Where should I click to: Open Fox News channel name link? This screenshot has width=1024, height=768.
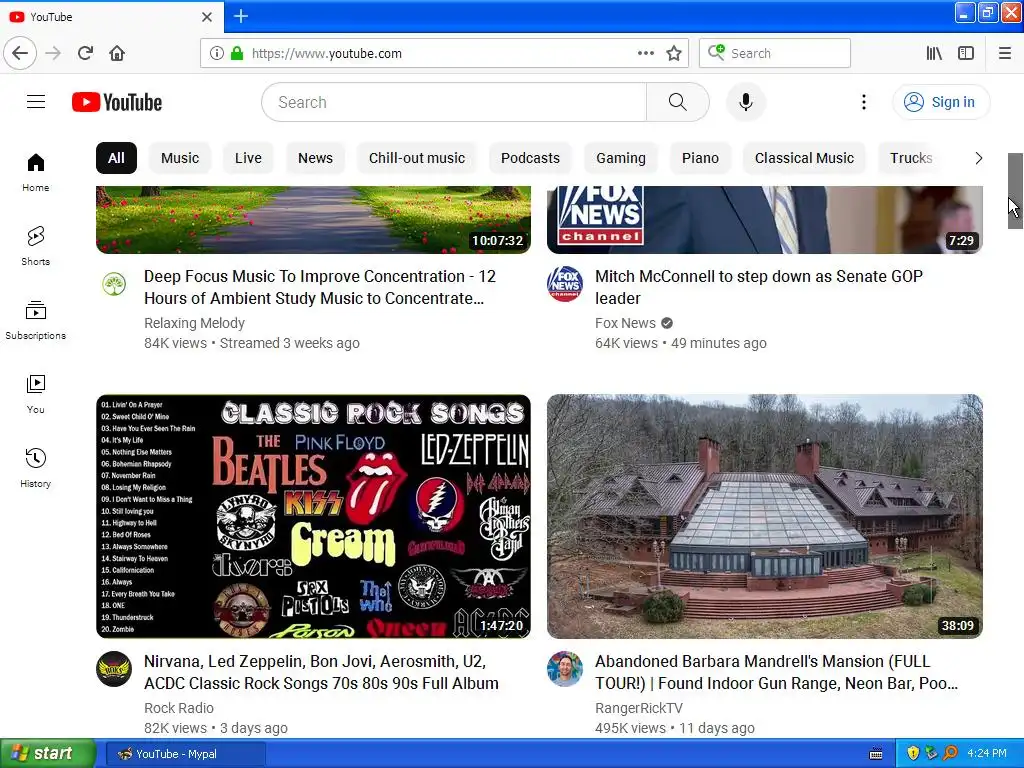pos(625,323)
